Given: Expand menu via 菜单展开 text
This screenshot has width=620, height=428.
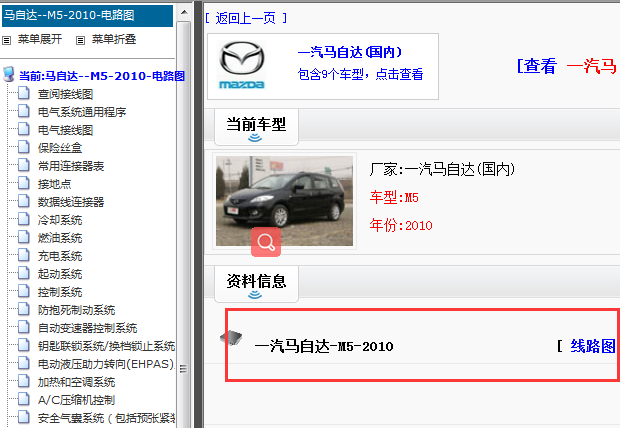Looking at the screenshot, I should [40, 39].
